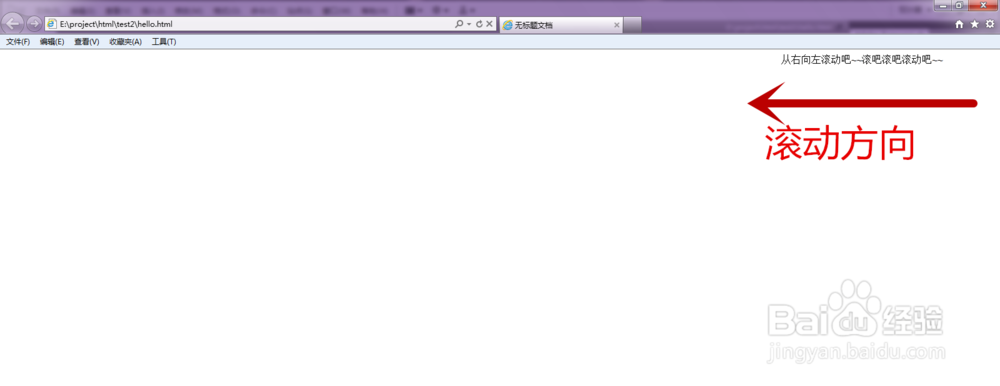The width and height of the screenshot is (1000, 386).
Task: Close the browser window
Action: pos(983,5)
